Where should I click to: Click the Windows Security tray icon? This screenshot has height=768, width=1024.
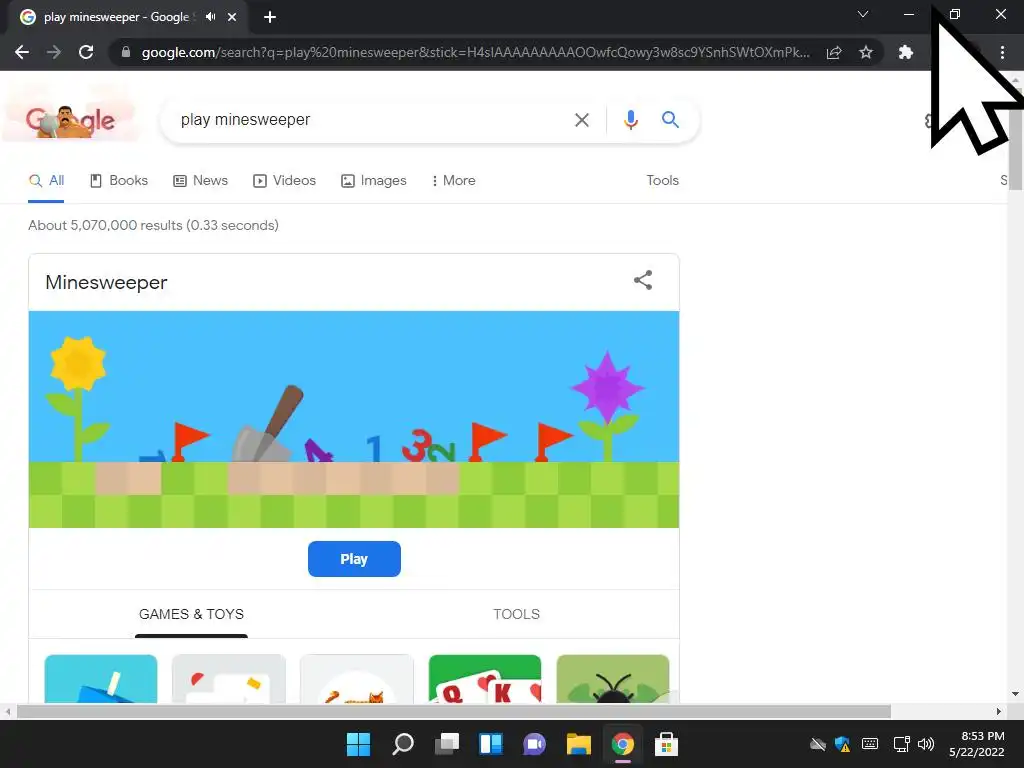click(x=843, y=744)
